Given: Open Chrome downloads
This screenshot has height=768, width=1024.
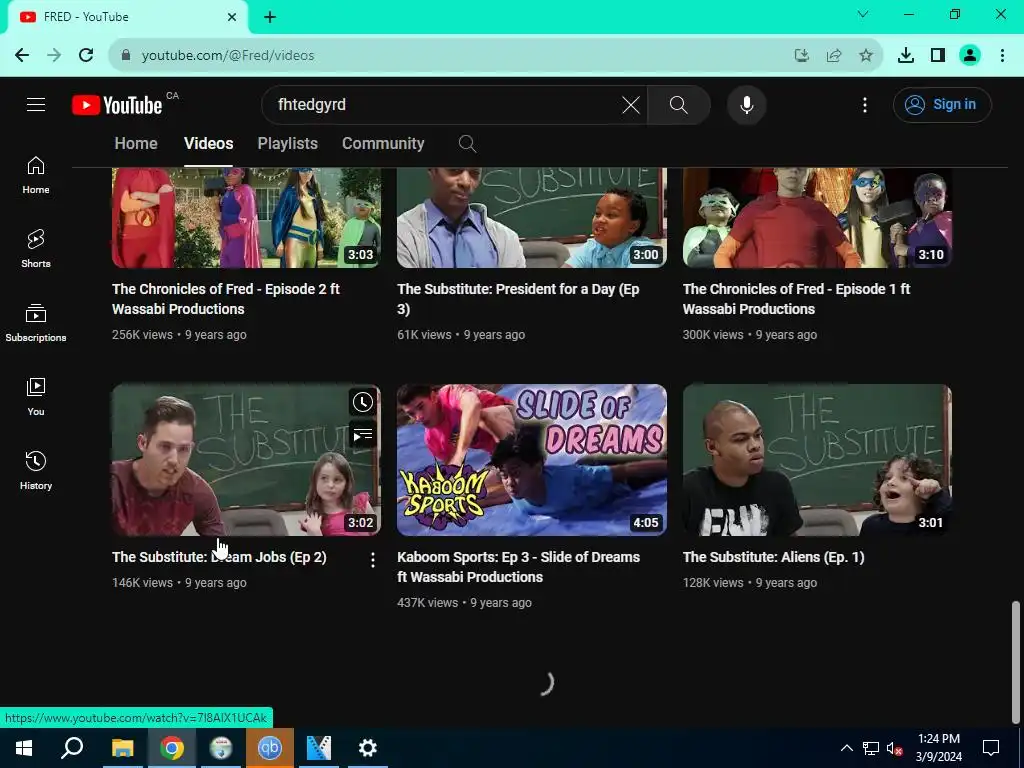Looking at the screenshot, I should (x=906, y=56).
